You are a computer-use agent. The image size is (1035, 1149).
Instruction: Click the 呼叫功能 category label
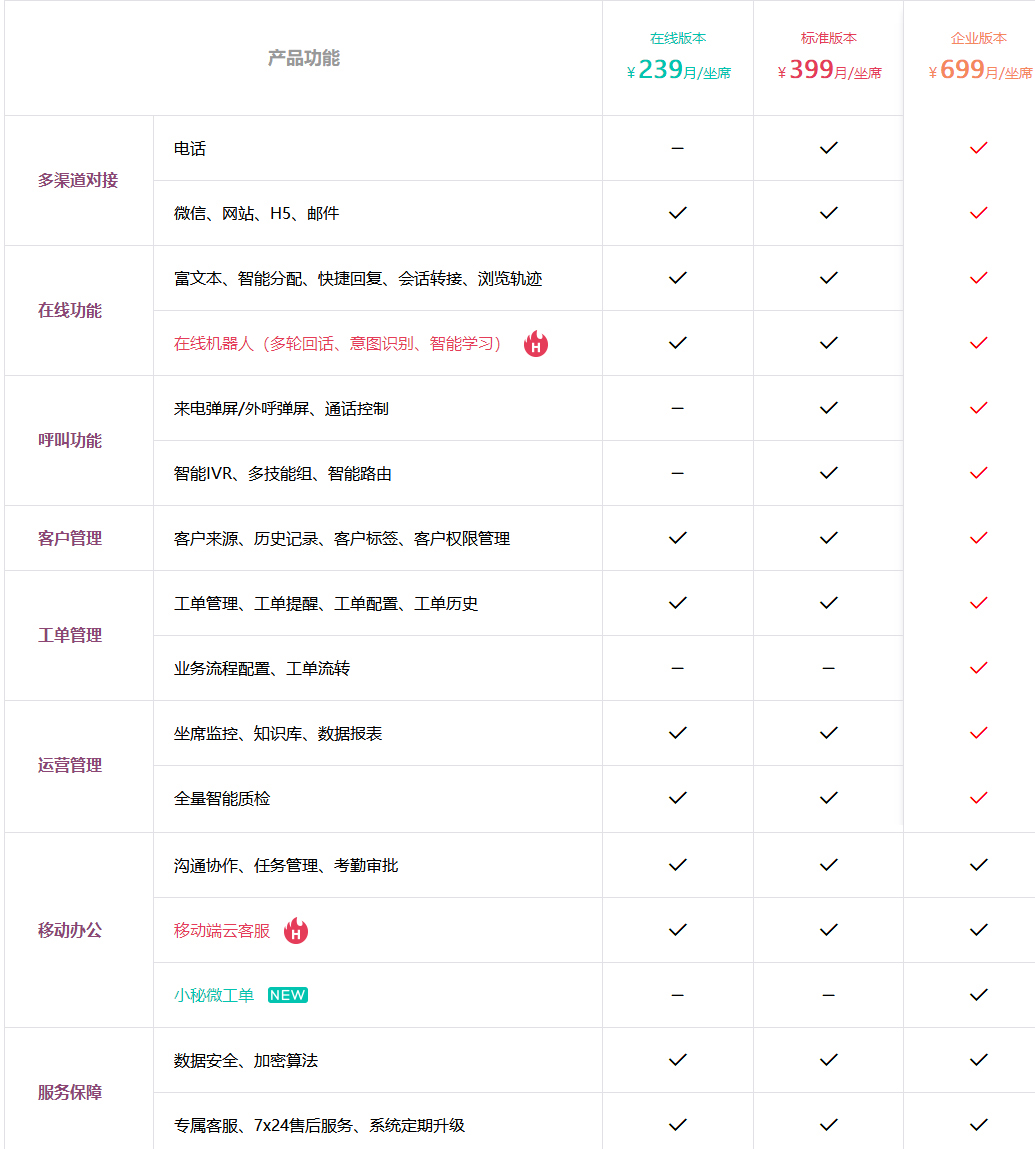tap(70, 440)
